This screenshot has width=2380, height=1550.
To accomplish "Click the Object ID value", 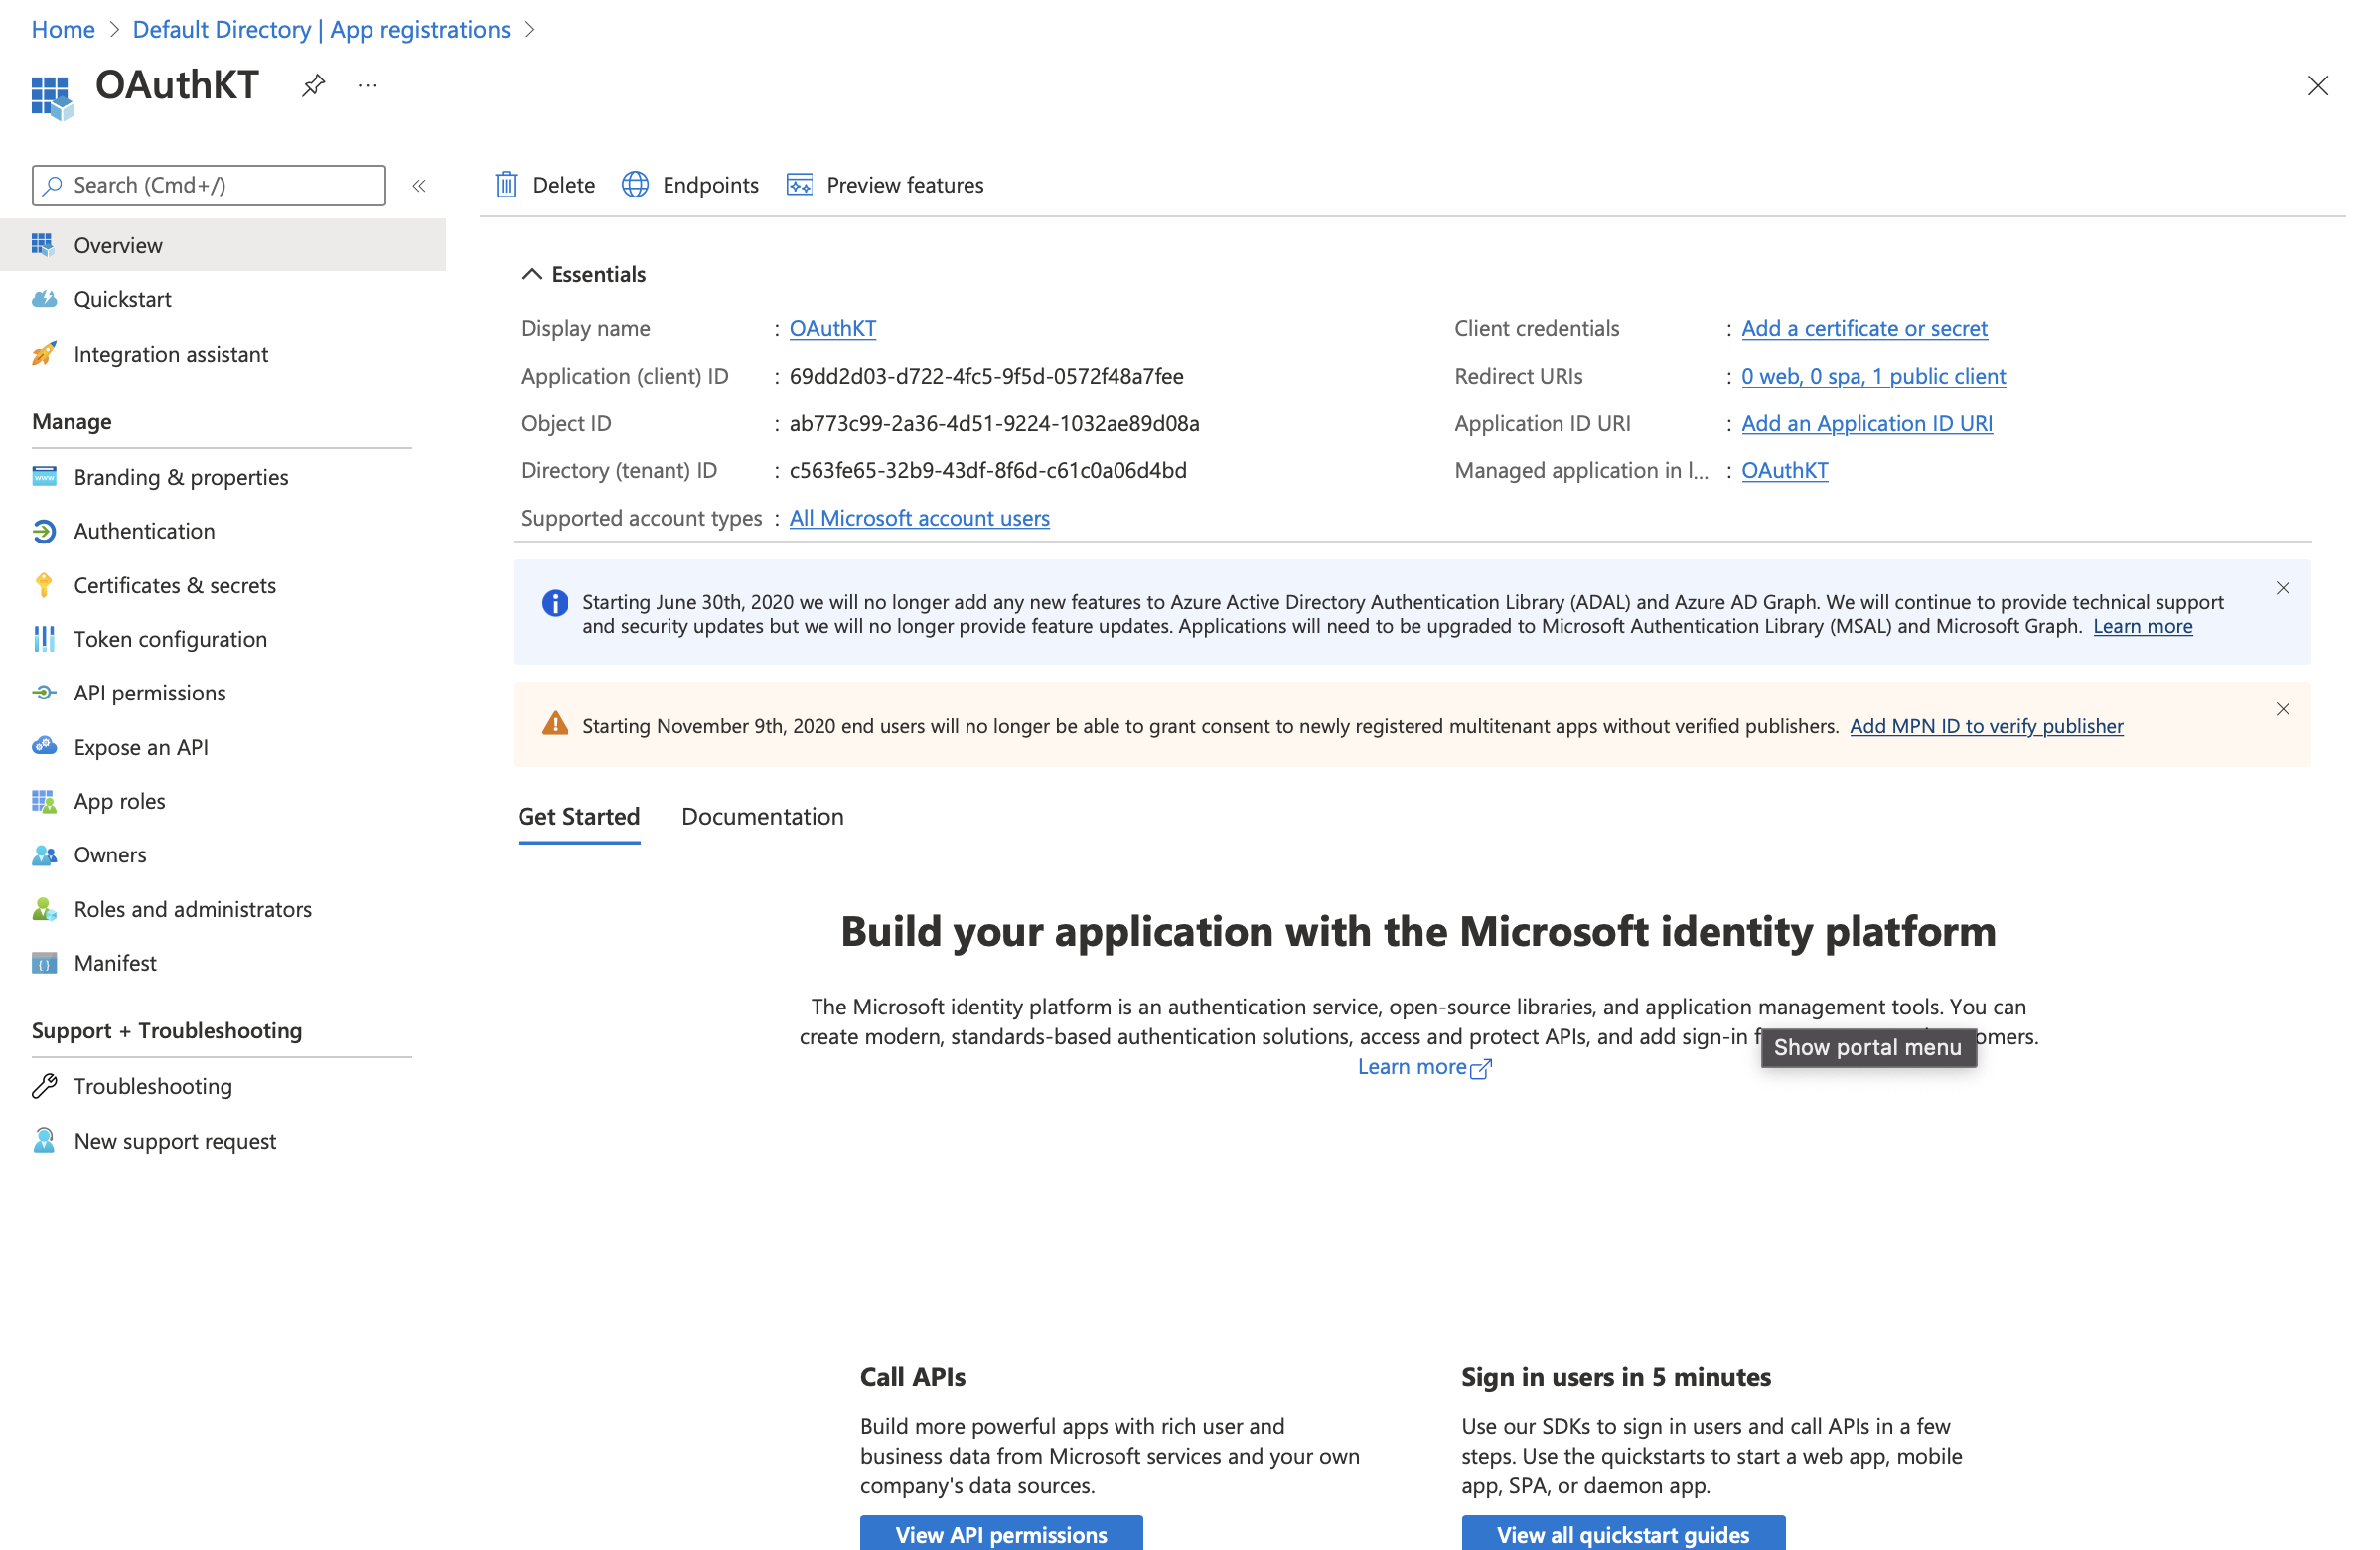I will click(x=994, y=423).
